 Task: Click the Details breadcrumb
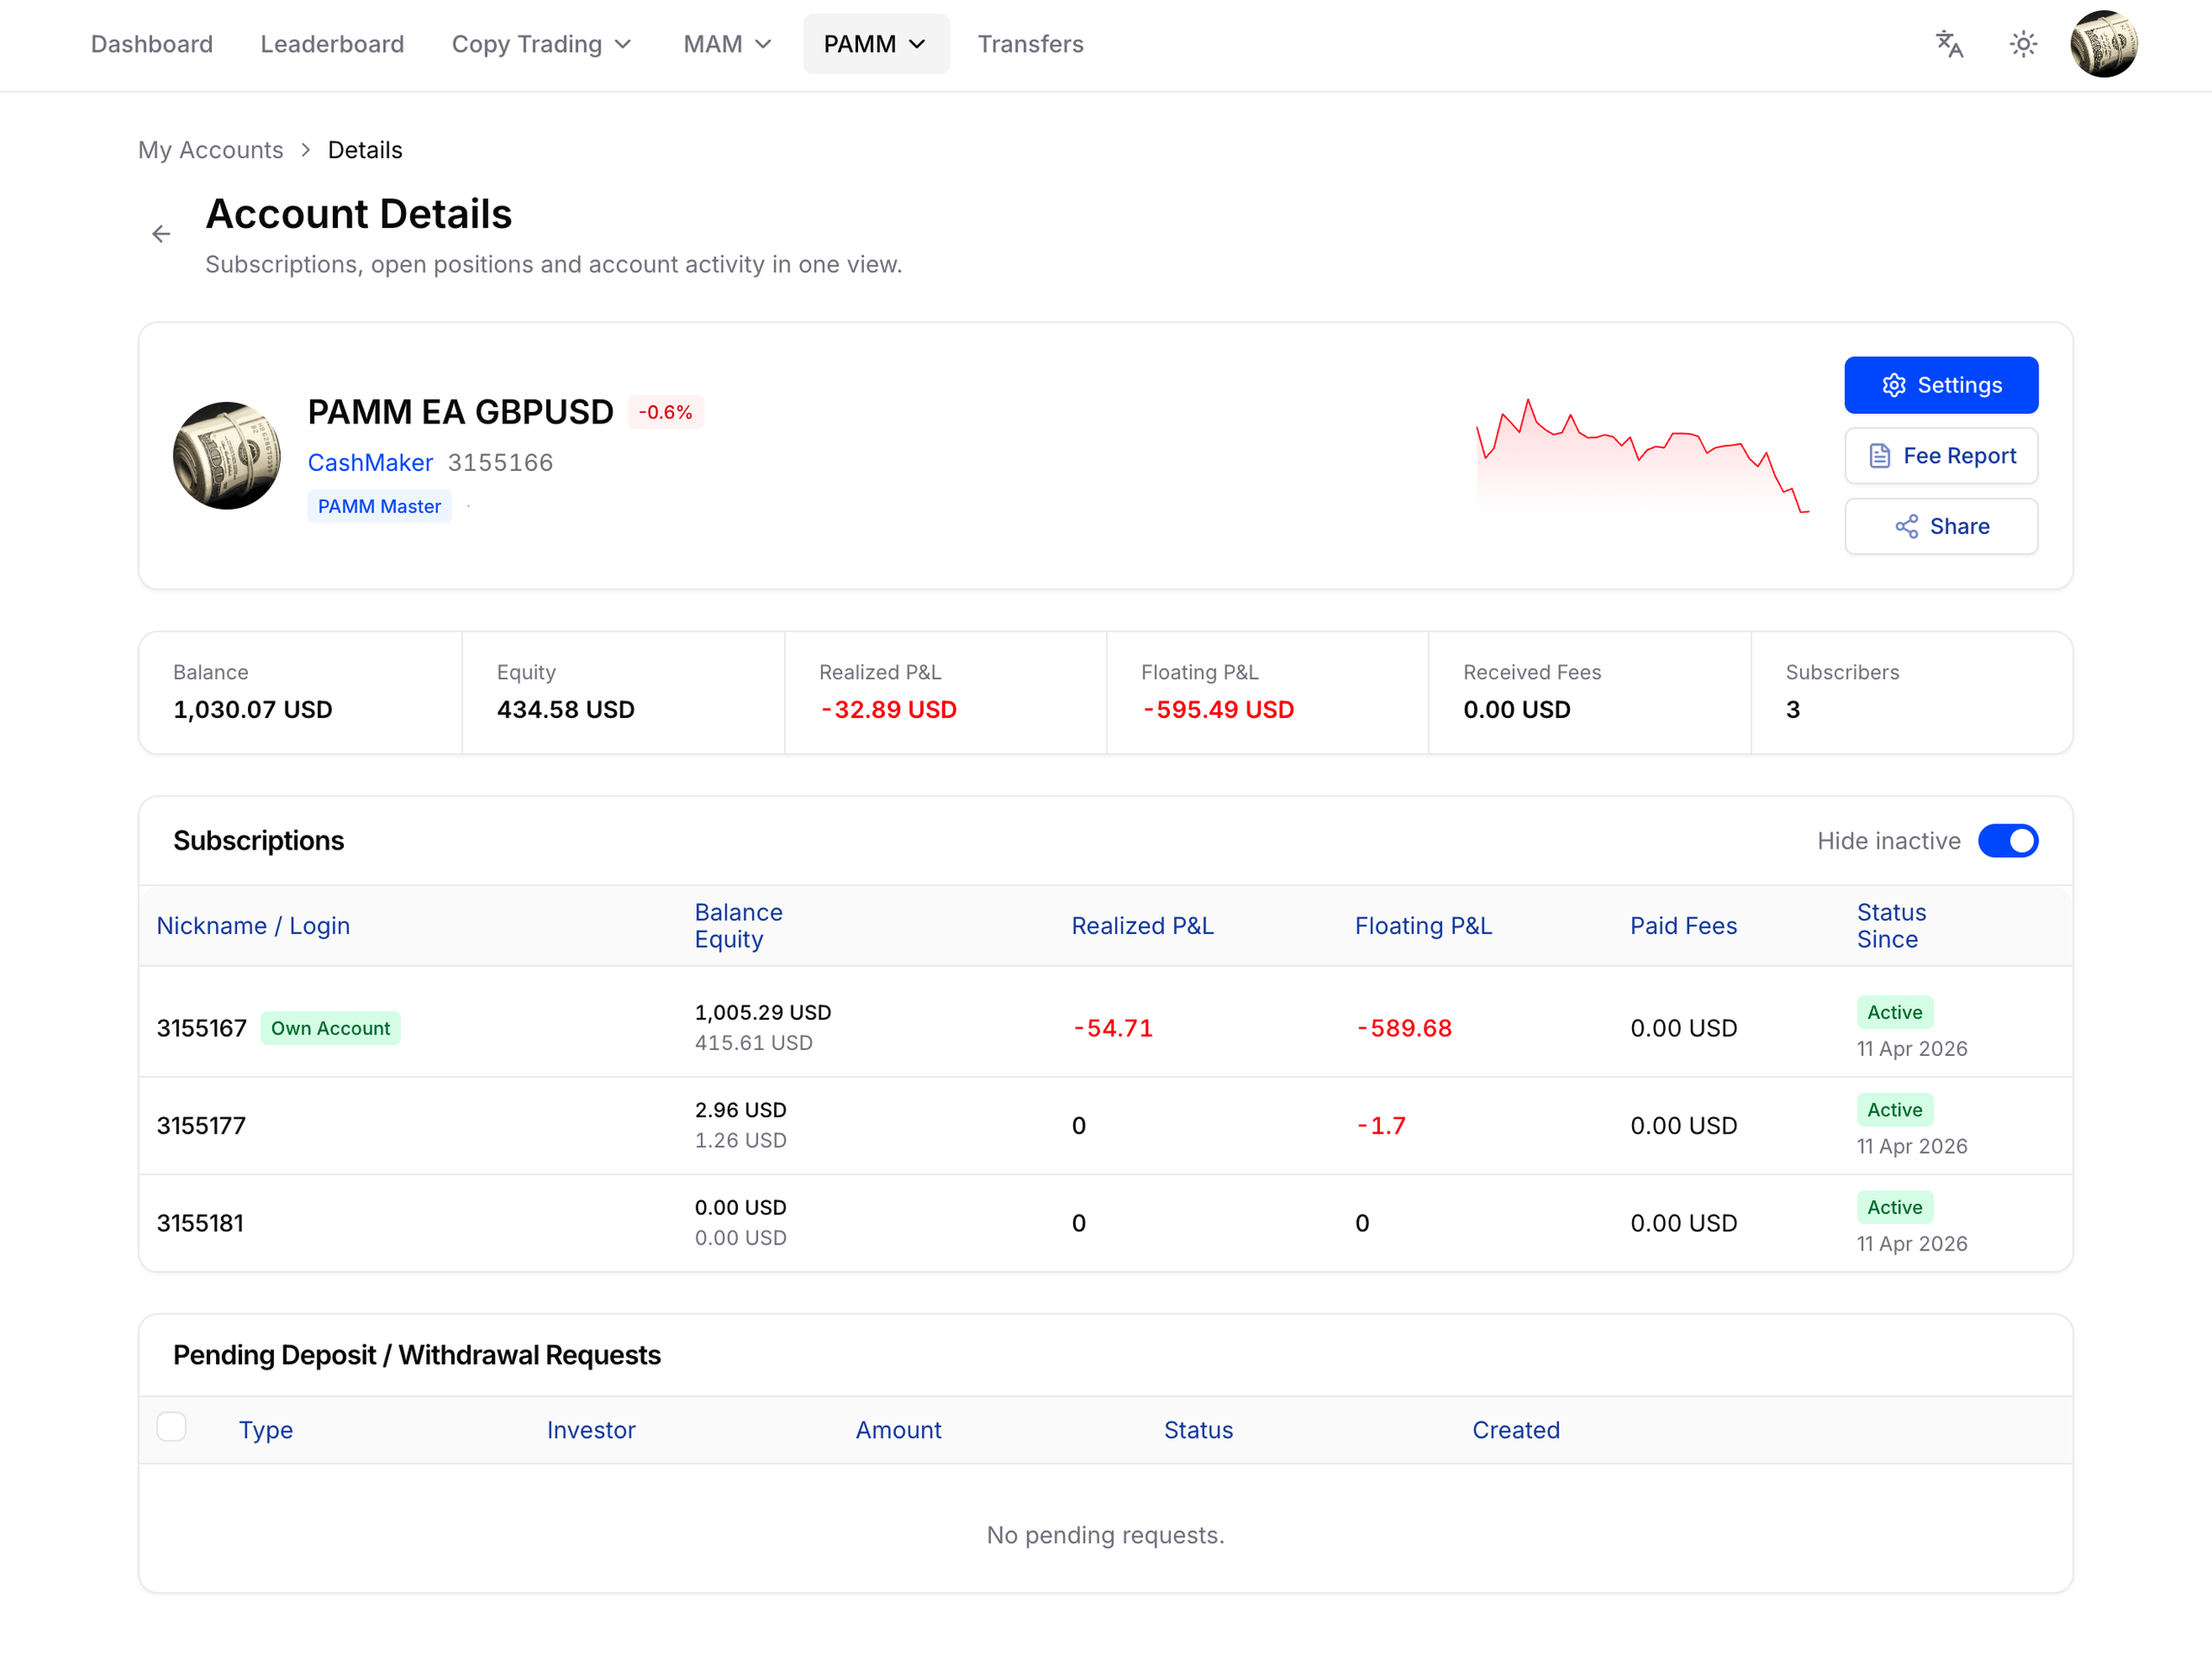coord(365,150)
